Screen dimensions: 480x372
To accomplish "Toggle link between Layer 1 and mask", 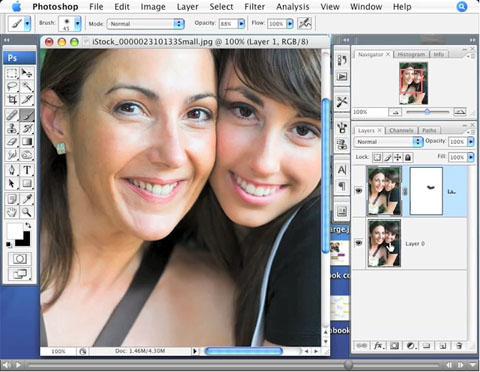I will 406,191.
